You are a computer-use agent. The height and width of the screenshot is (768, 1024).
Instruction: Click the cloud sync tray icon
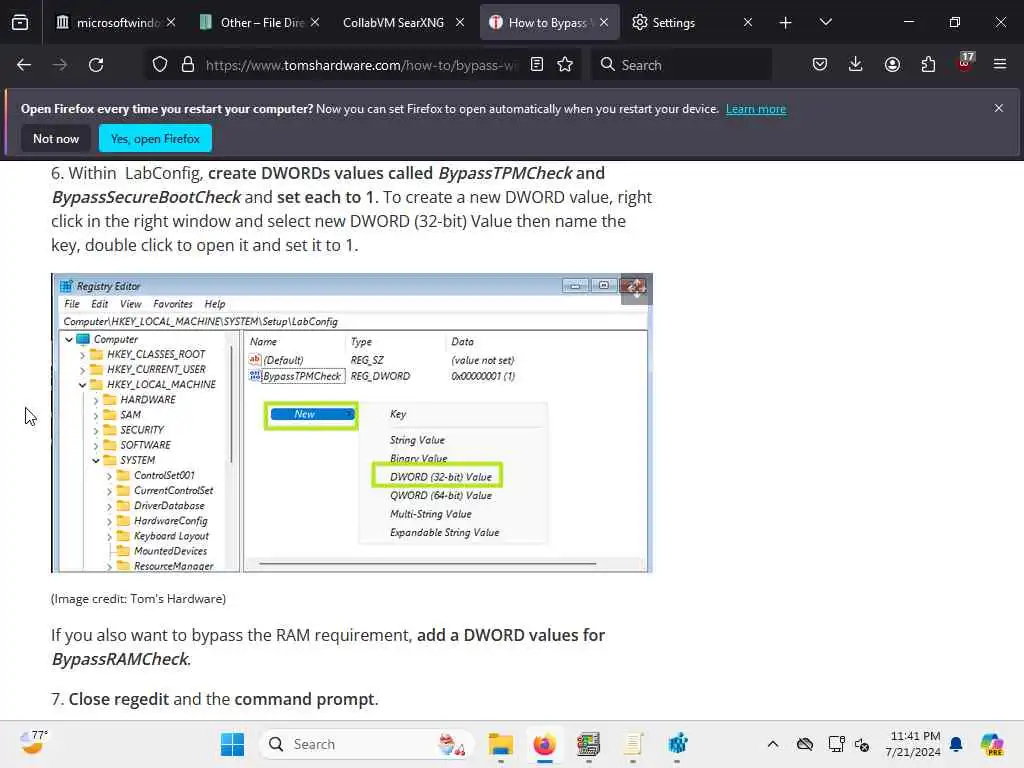point(805,744)
